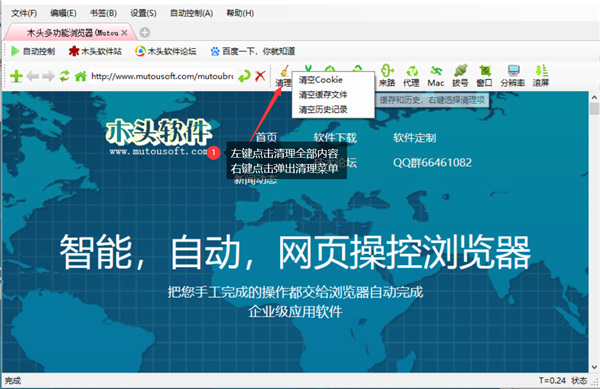Click the T=0.24 status value
The height and width of the screenshot is (389, 600).
552,381
